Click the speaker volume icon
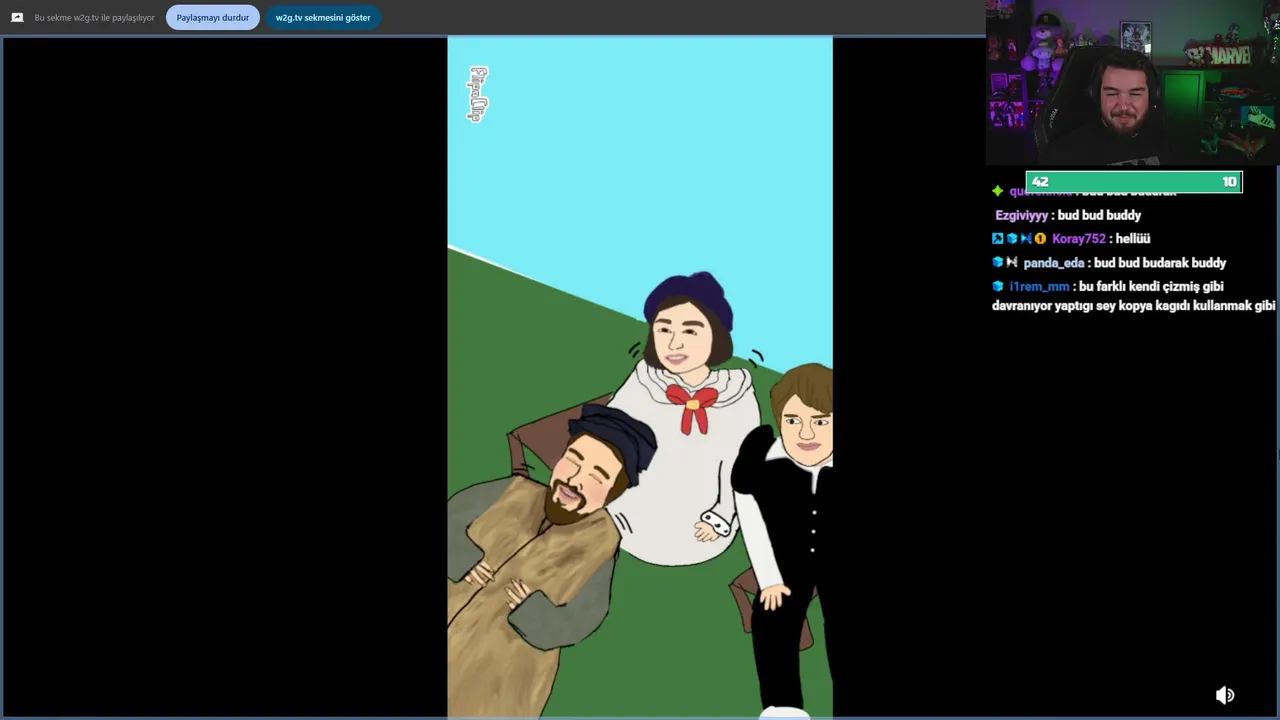The width and height of the screenshot is (1280, 720). pos(1225,695)
